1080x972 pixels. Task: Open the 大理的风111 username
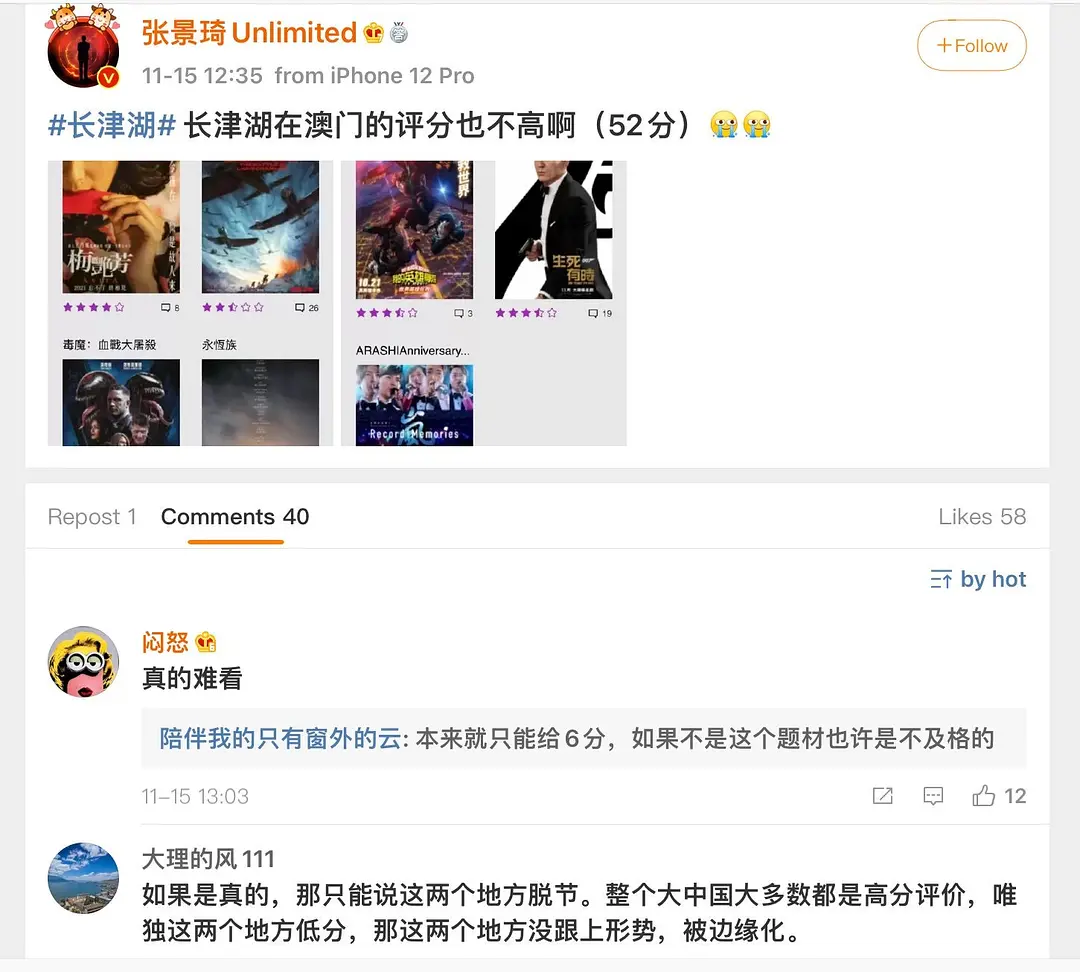pos(208,859)
